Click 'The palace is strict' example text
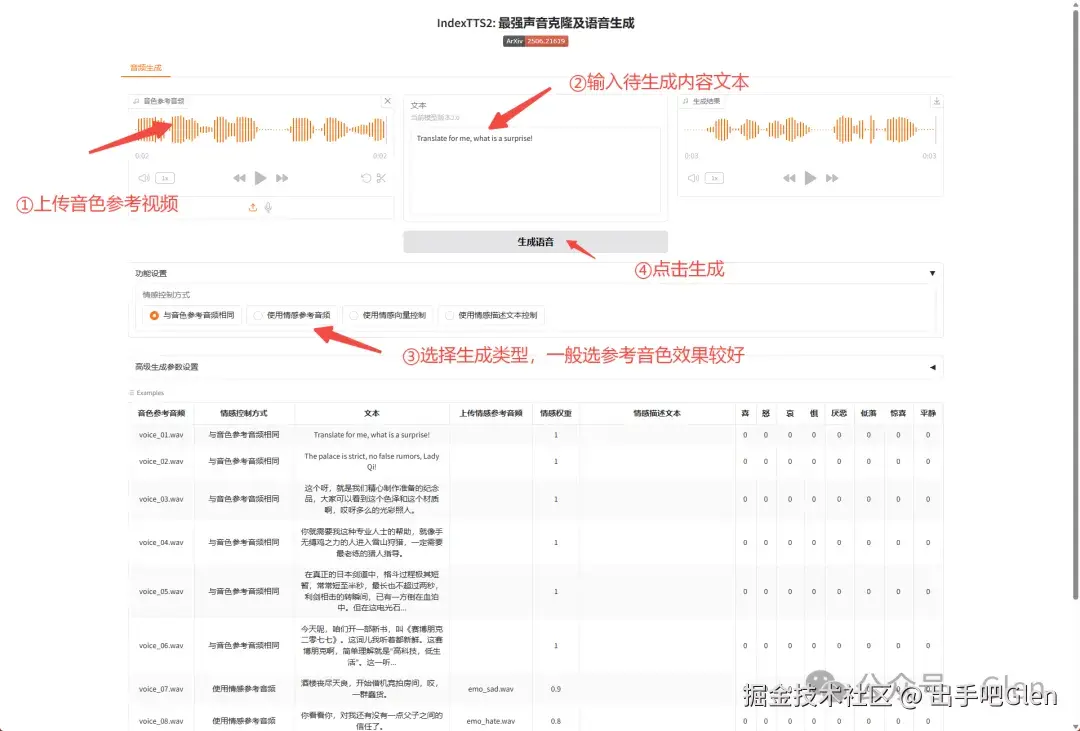Screen dimensions: 1080x731 pos(372,462)
